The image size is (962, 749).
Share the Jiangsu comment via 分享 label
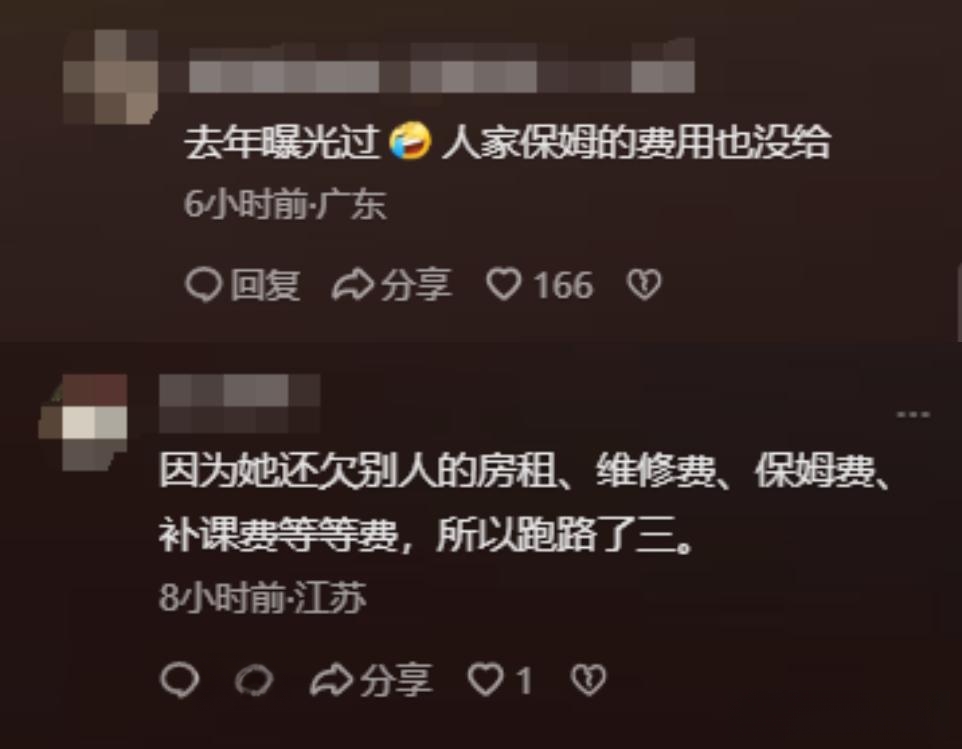pyautogui.click(x=396, y=680)
